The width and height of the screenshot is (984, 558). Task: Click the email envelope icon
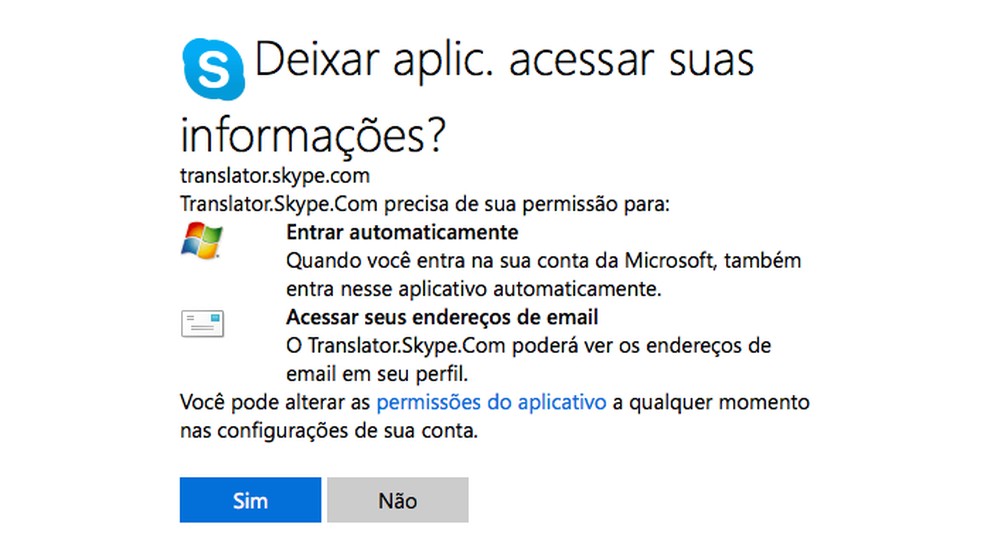click(x=202, y=324)
